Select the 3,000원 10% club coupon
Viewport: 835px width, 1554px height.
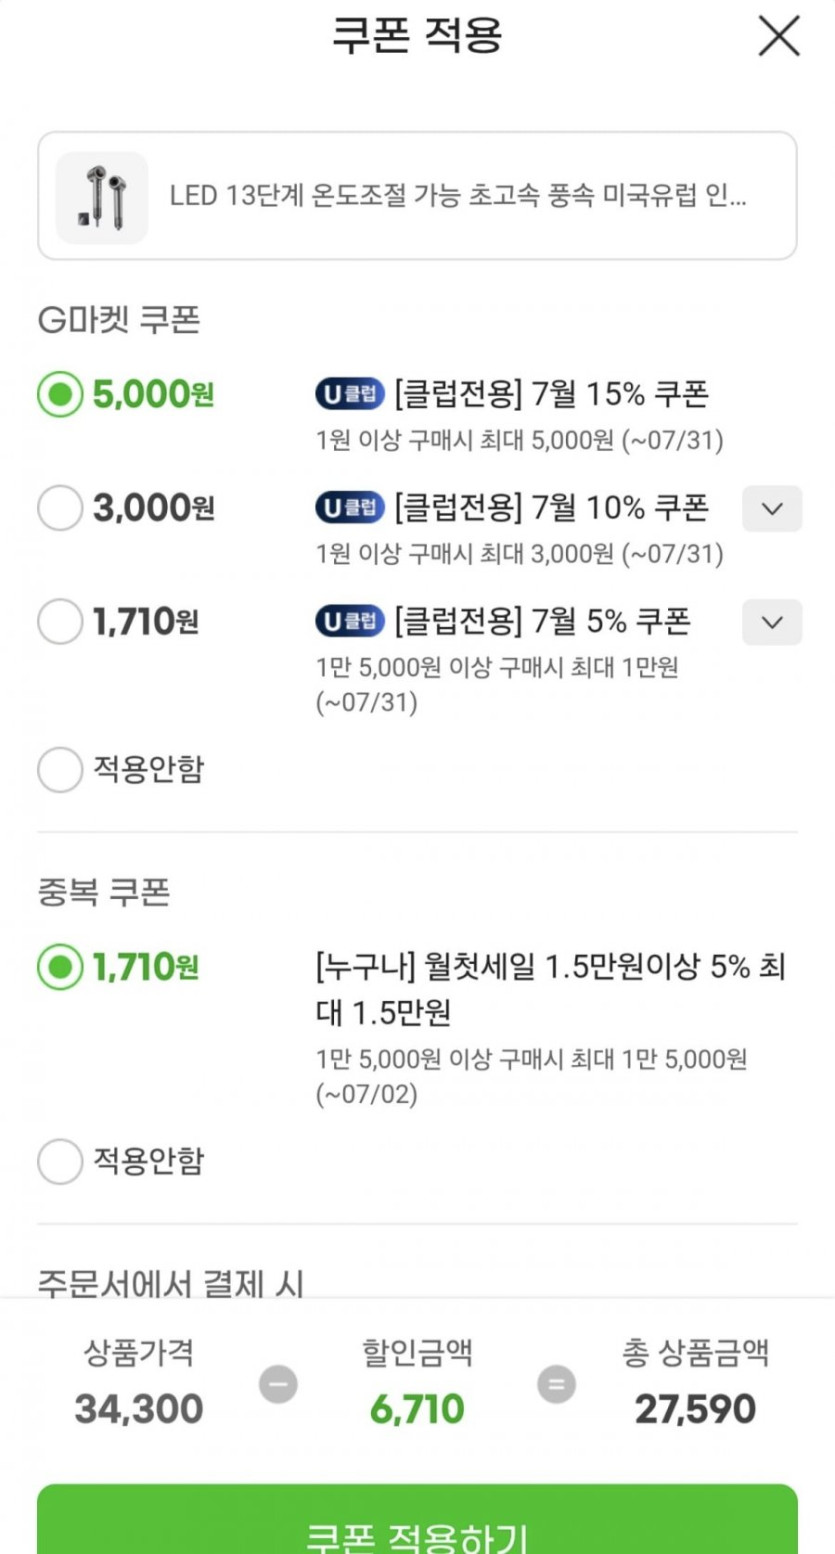(x=60, y=510)
